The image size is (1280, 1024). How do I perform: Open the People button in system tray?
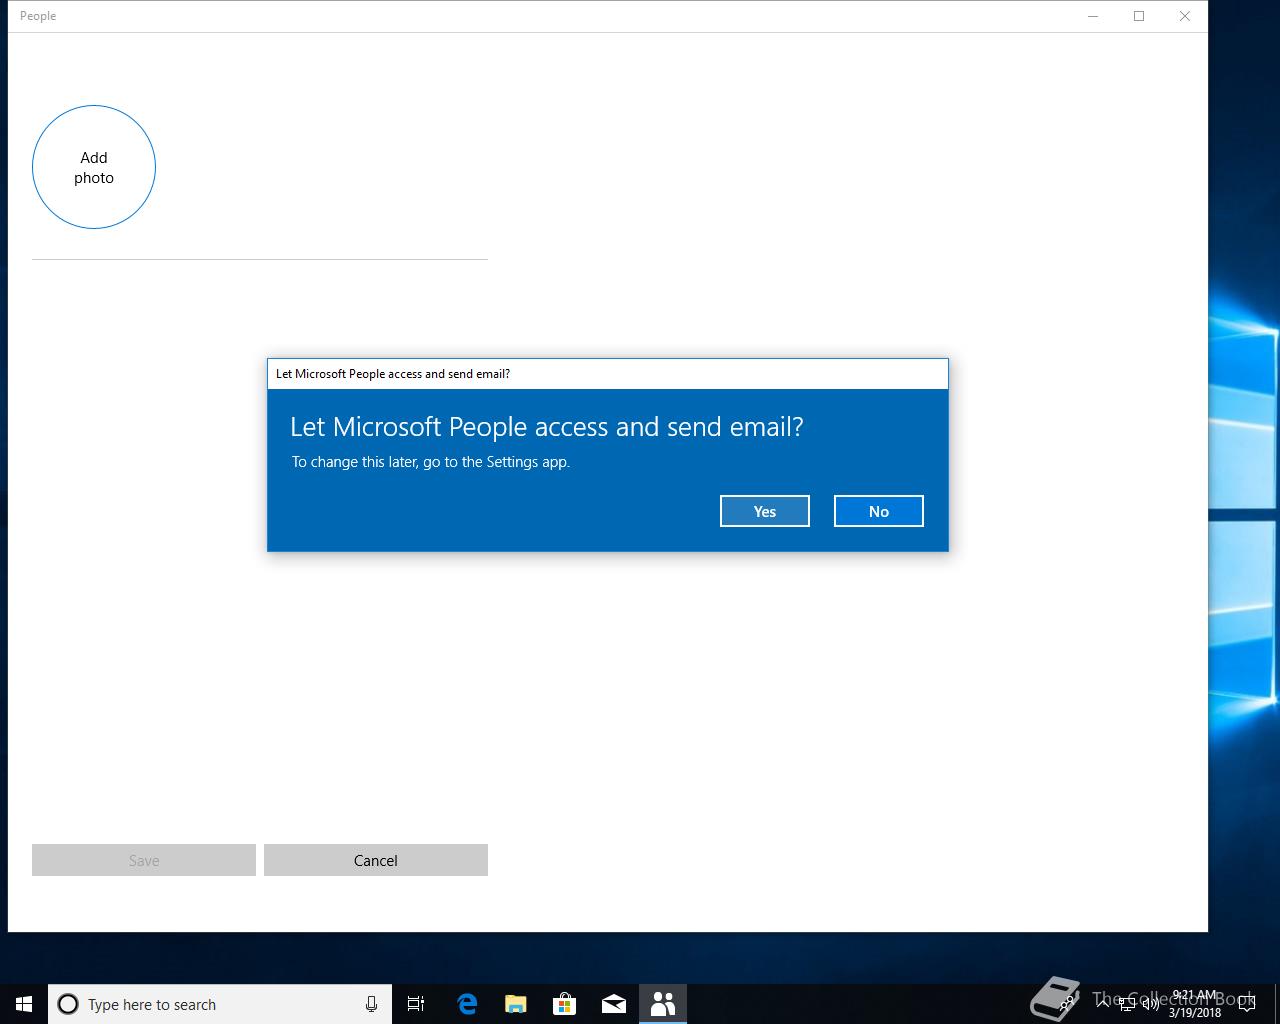[x=1068, y=1004]
